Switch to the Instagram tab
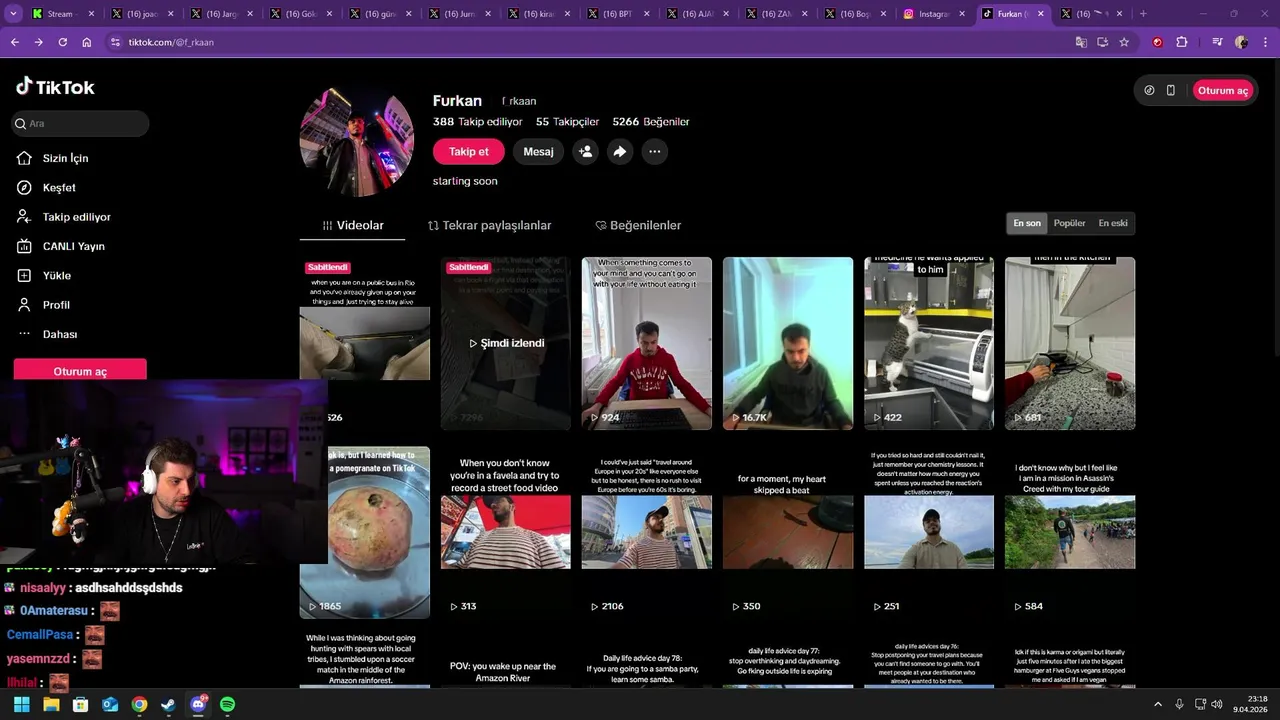Screen dimensions: 1280x720 pos(934,14)
